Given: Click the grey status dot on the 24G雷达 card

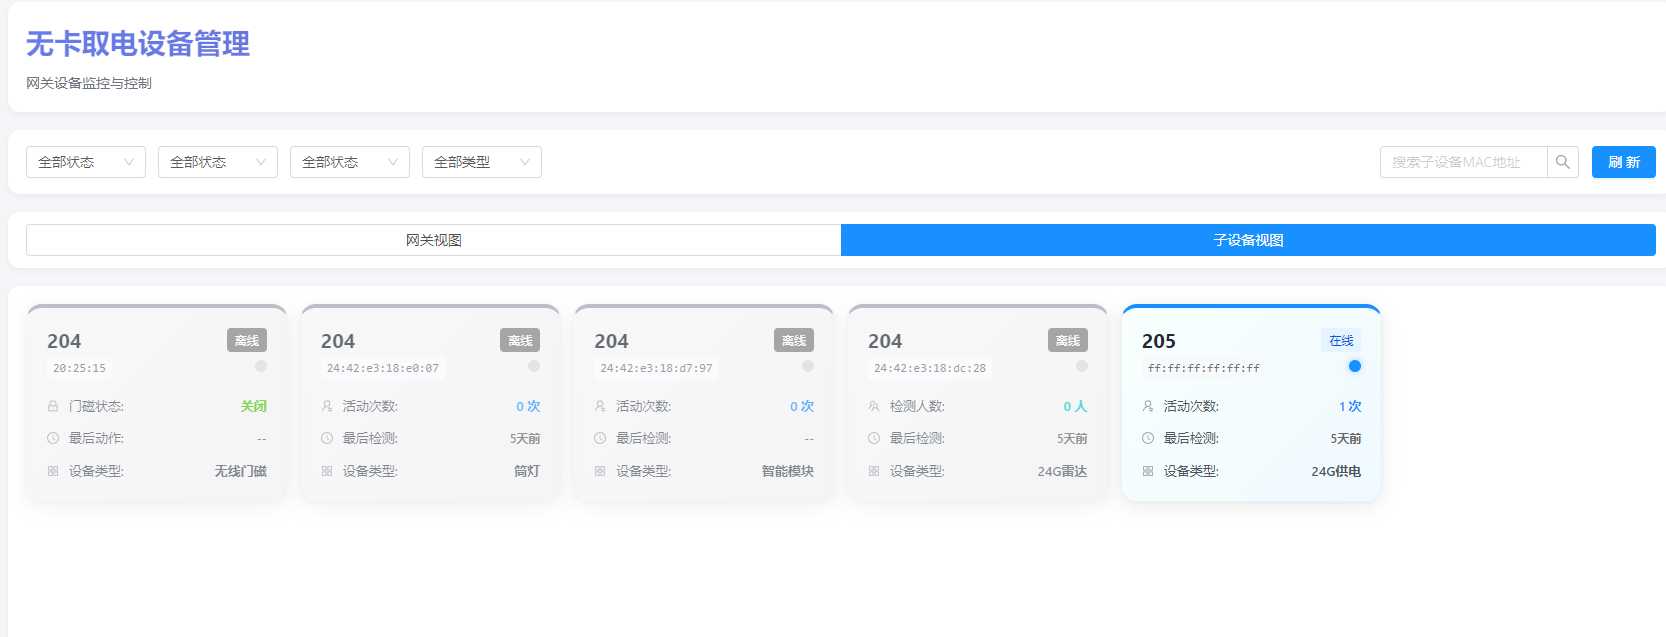Looking at the screenshot, I should pyautogui.click(x=1081, y=366).
